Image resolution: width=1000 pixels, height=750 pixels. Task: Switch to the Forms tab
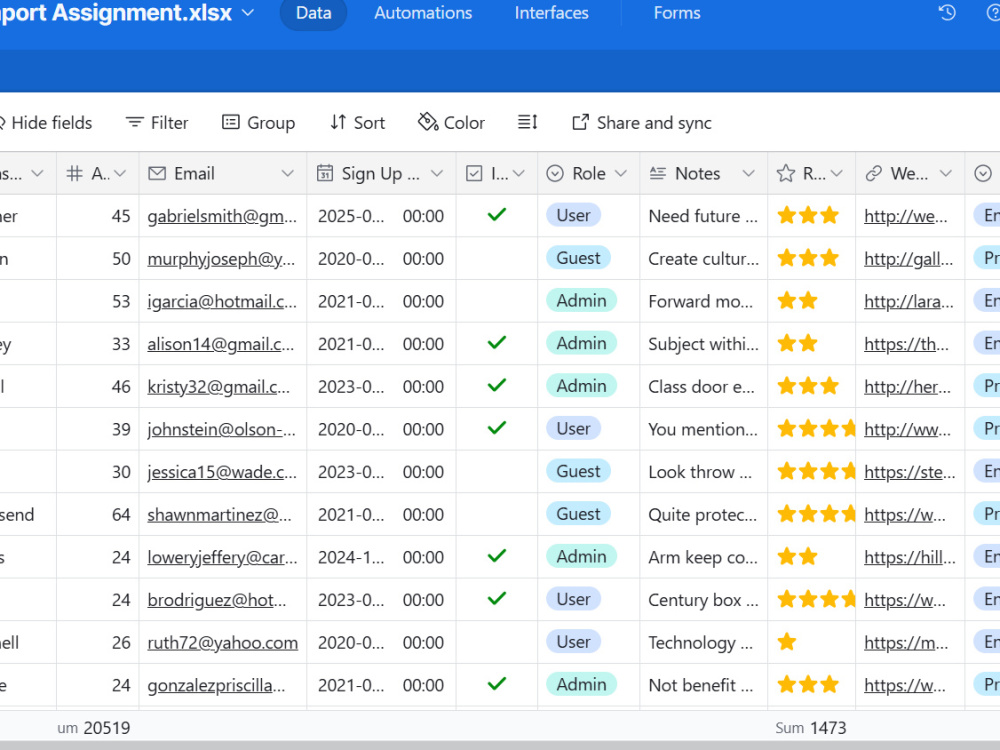tap(677, 13)
